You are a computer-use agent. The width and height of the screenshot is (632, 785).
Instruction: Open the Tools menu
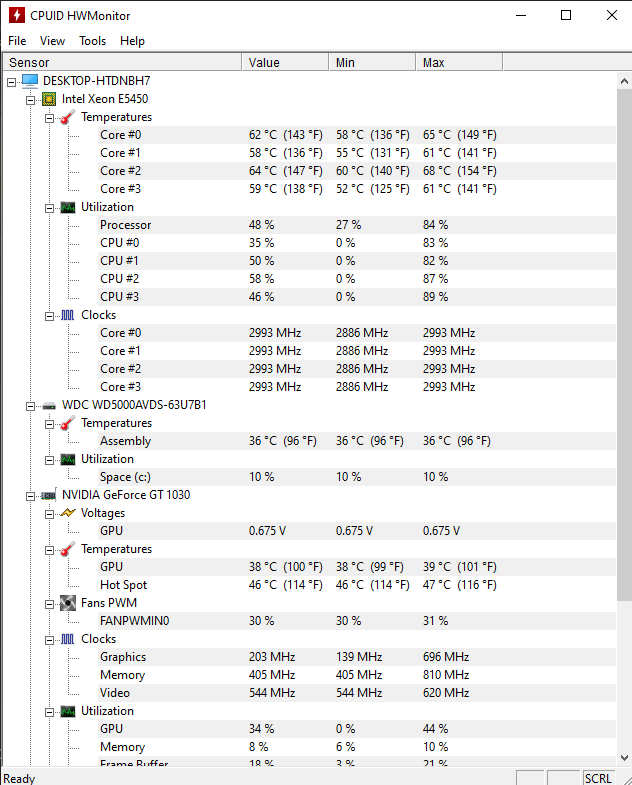coord(93,41)
